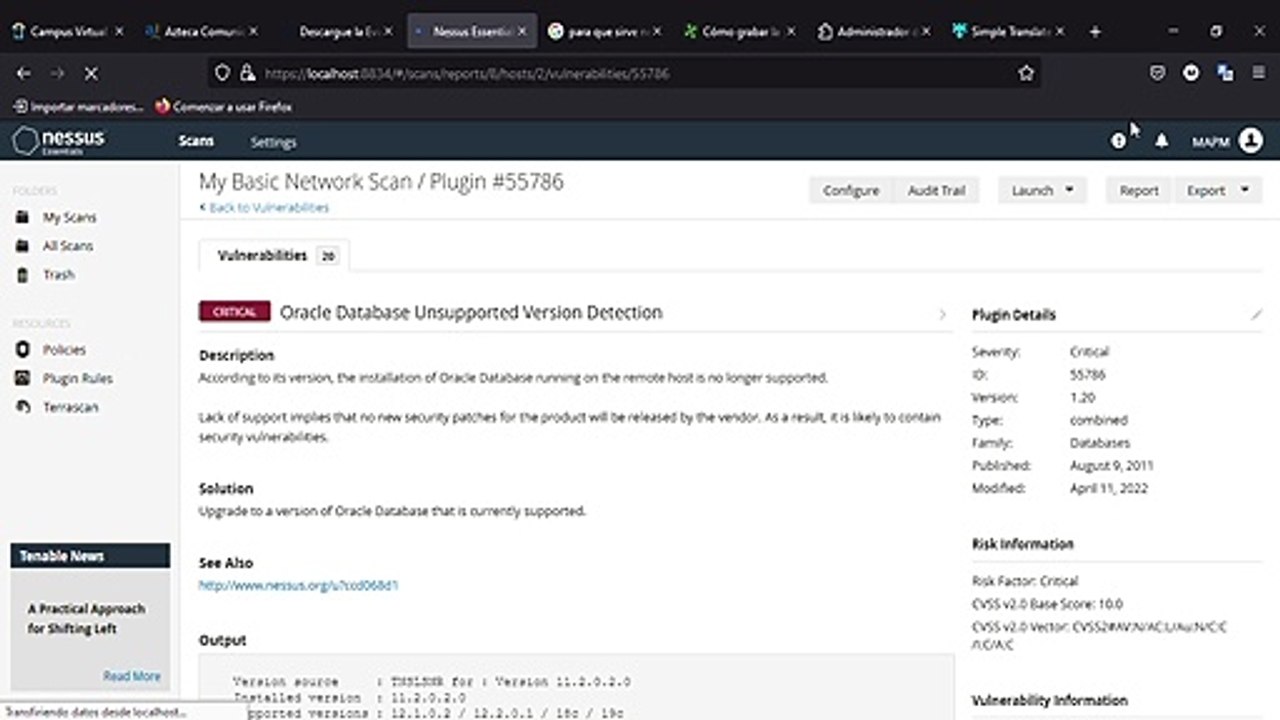Bookmark this page with star icon
1280x720 pixels.
pos(1026,73)
